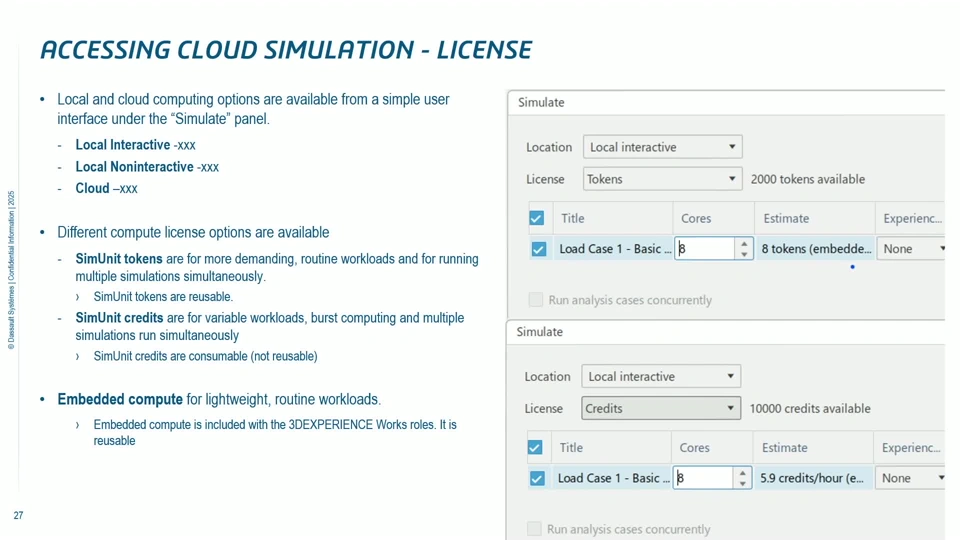The image size is (960, 540).
Task: Click the '8 tokens (embedde...' estimate cell
Action: [816, 249]
